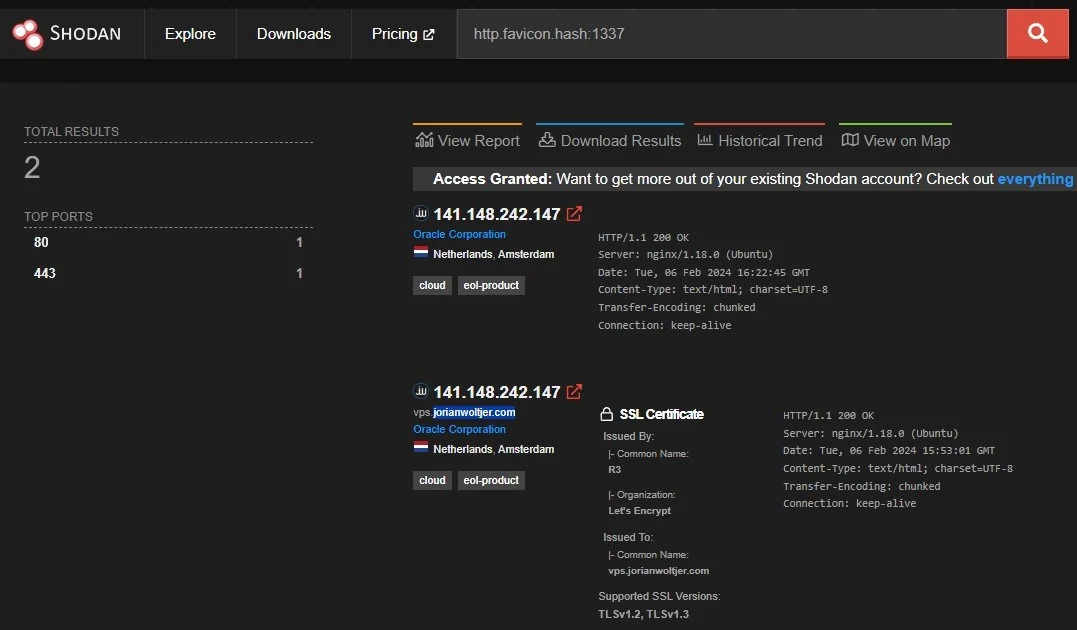Screen dimensions: 1077x630
Task: Click eol-product tag in second result
Action: (491, 480)
